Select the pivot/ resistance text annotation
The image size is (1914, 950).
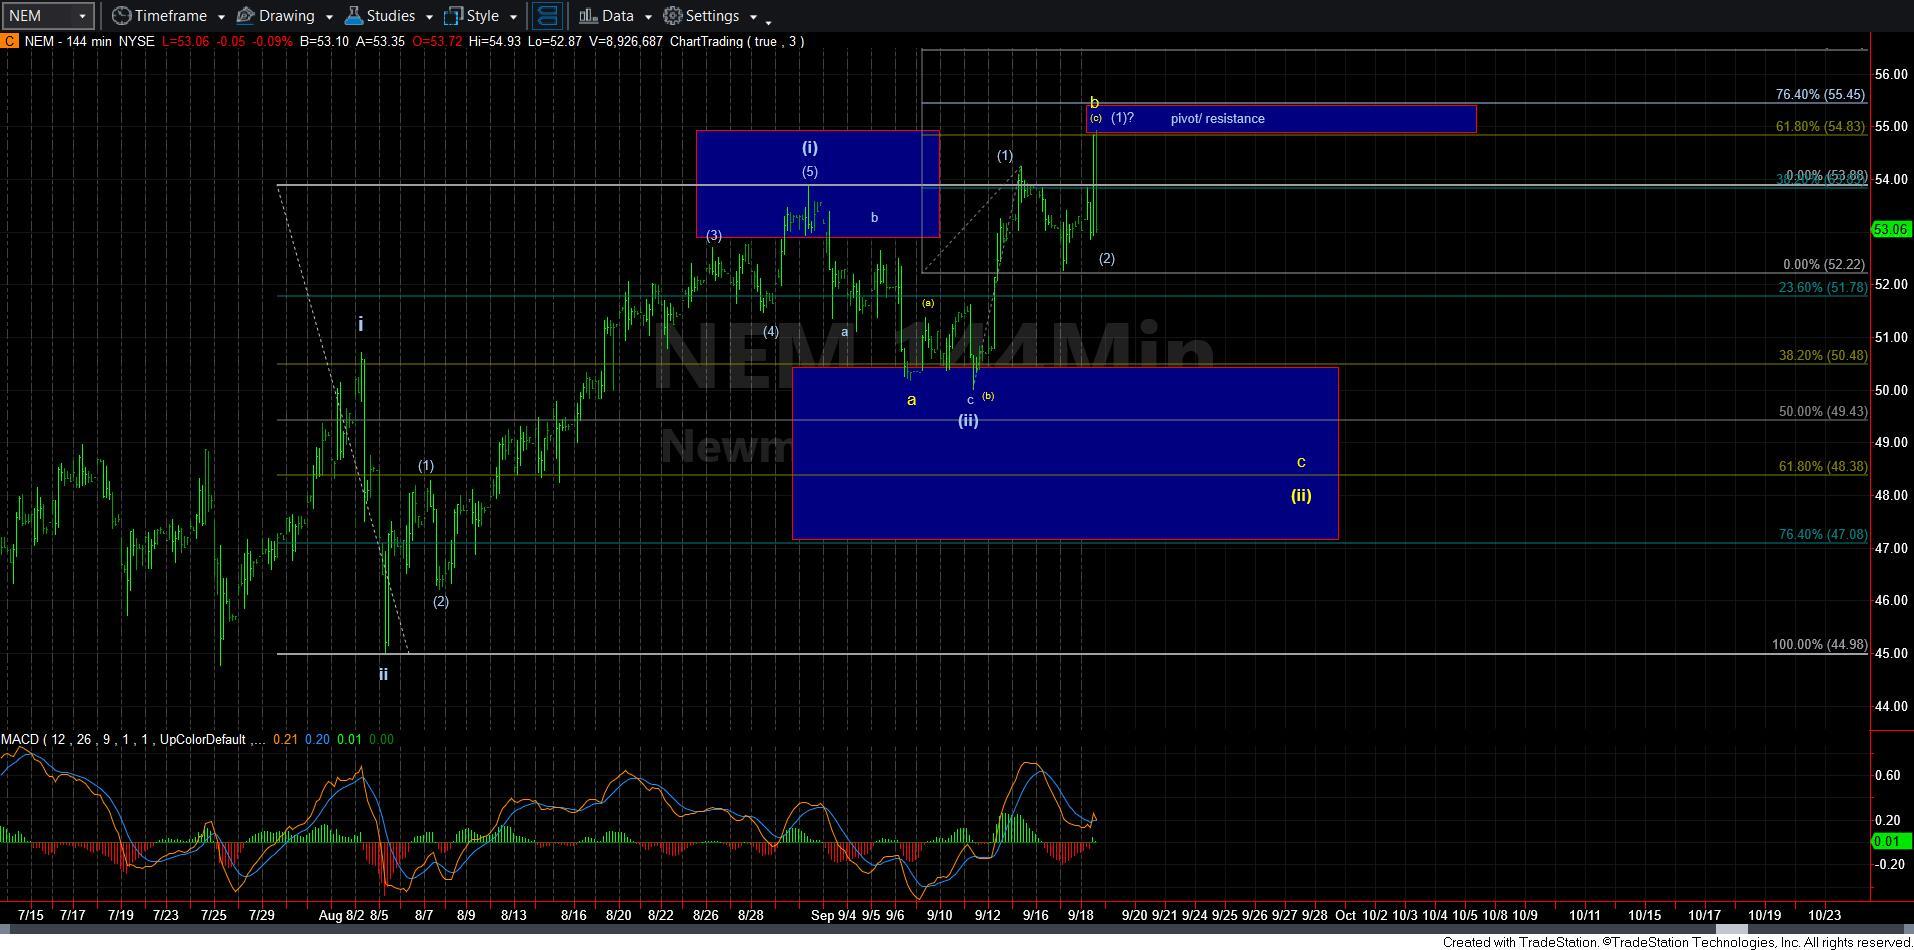1217,119
